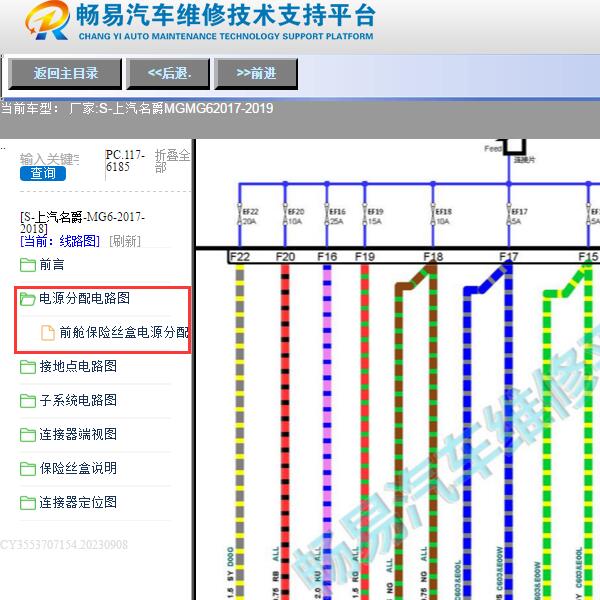Click the 返回主目录 button
This screenshot has width=600, height=600.
point(65,73)
